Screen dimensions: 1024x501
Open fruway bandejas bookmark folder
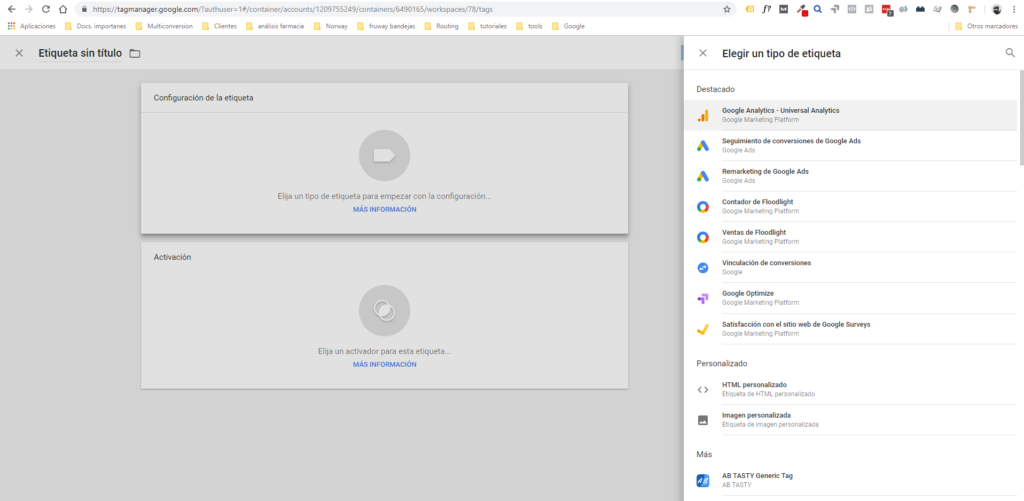386,26
